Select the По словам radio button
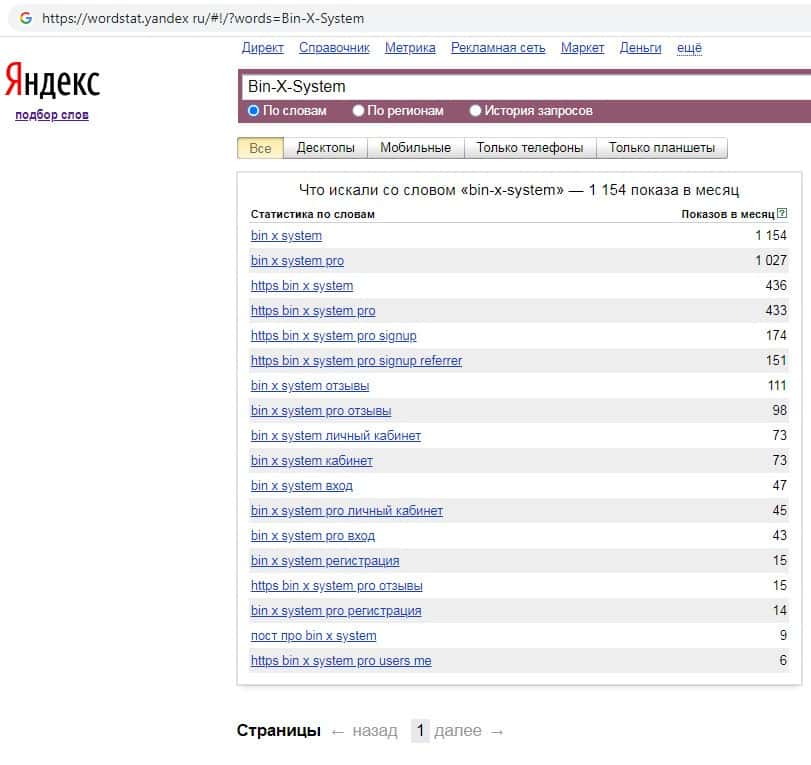The image size is (811, 765). 254,111
